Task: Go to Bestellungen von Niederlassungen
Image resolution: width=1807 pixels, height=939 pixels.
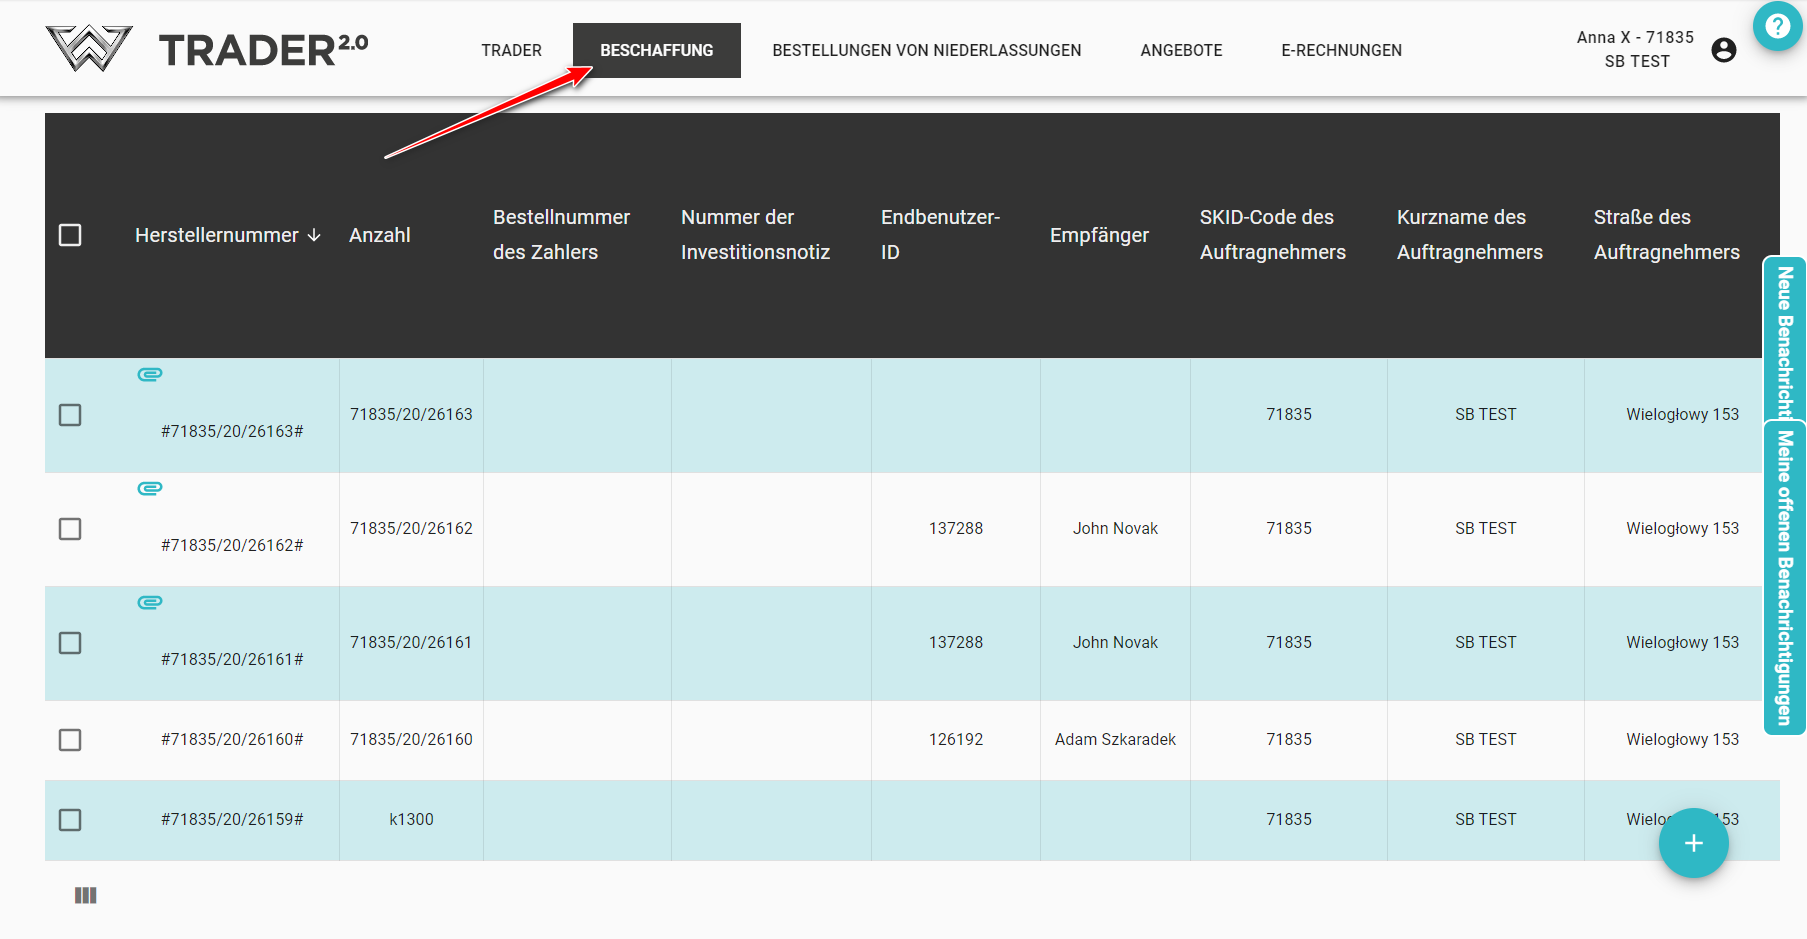Action: pos(926,50)
